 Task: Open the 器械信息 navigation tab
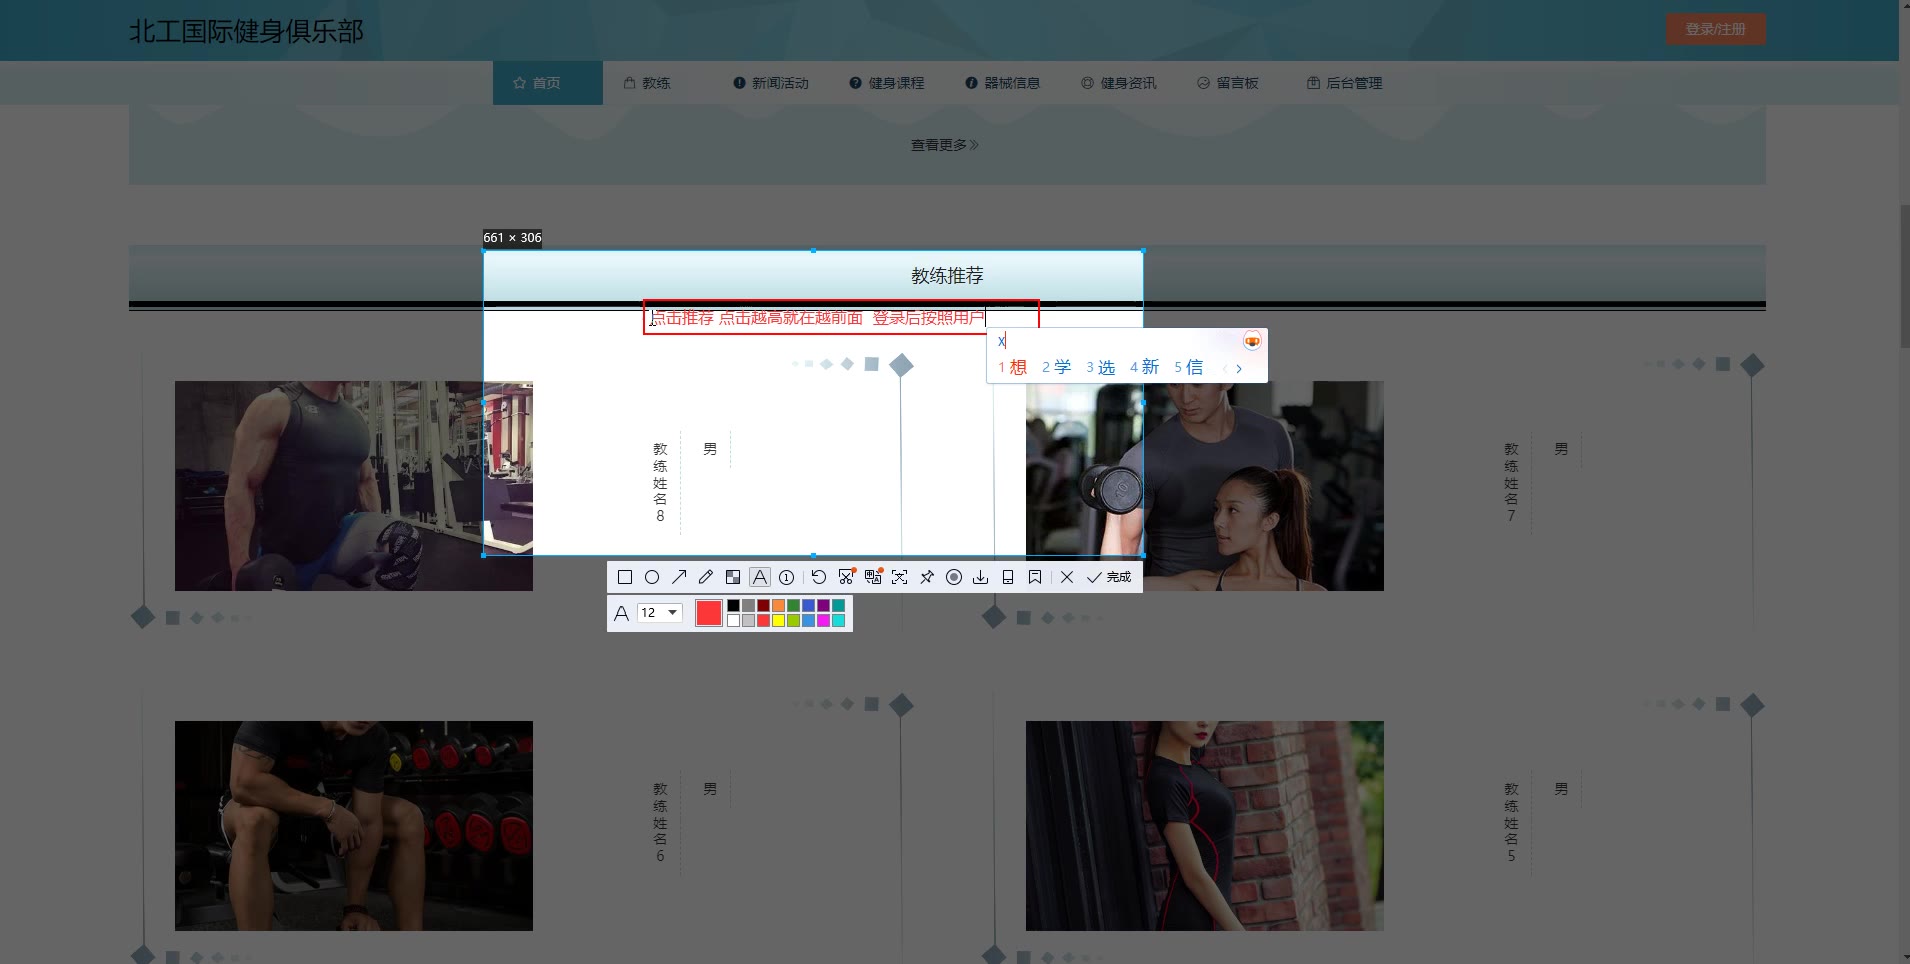[x=1003, y=83]
